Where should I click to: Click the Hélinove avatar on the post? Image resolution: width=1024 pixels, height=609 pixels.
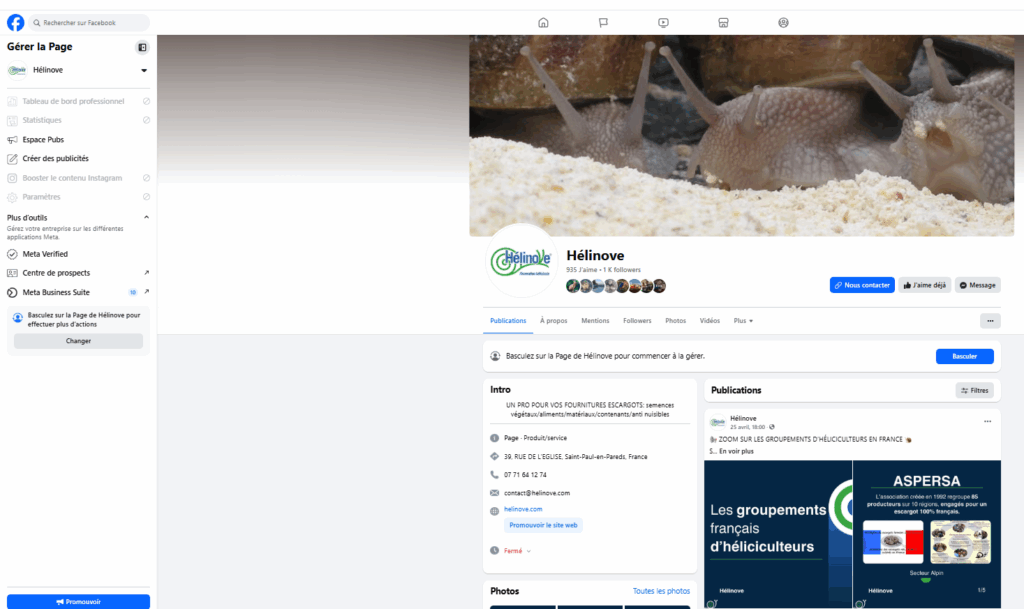tap(718, 422)
